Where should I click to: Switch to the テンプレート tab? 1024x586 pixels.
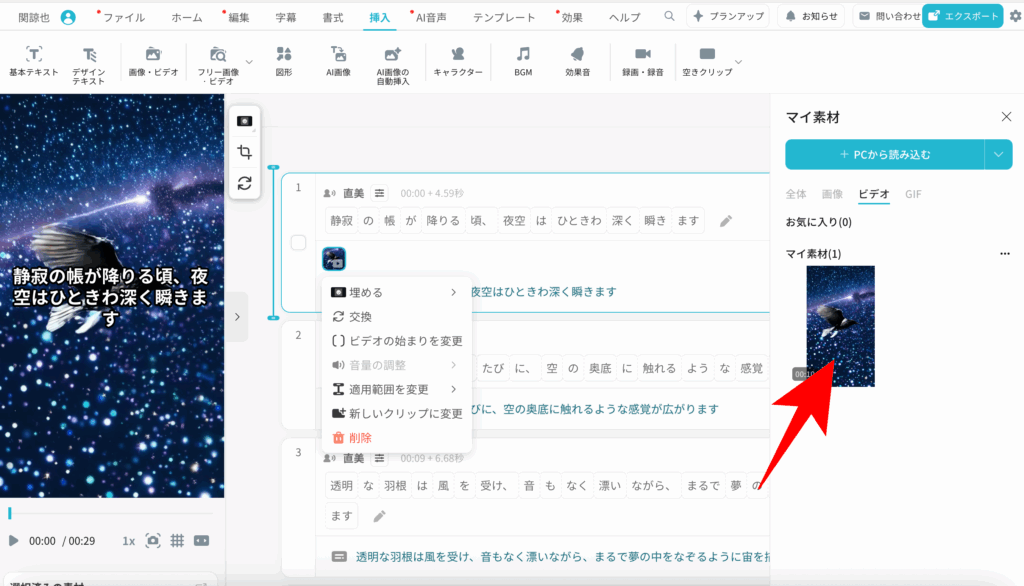point(504,18)
